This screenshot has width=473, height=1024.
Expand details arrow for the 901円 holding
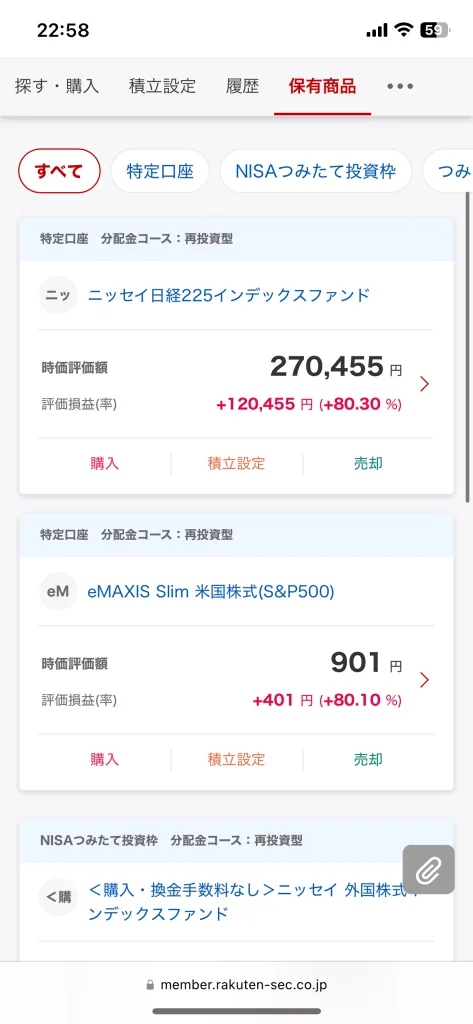(x=425, y=680)
